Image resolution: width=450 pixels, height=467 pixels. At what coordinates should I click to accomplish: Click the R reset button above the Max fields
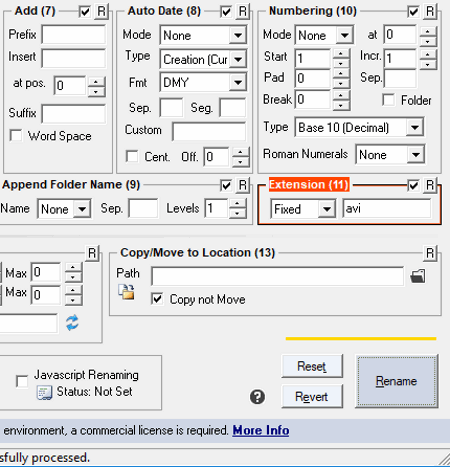coord(92,254)
